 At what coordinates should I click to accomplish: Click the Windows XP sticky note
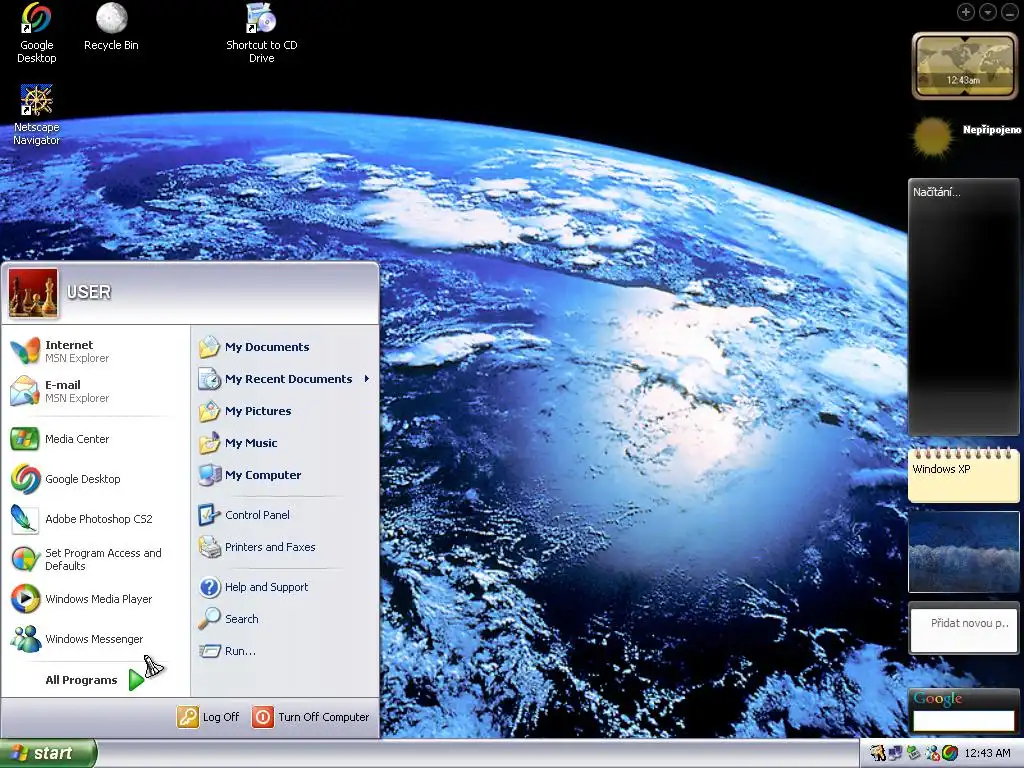[x=964, y=475]
